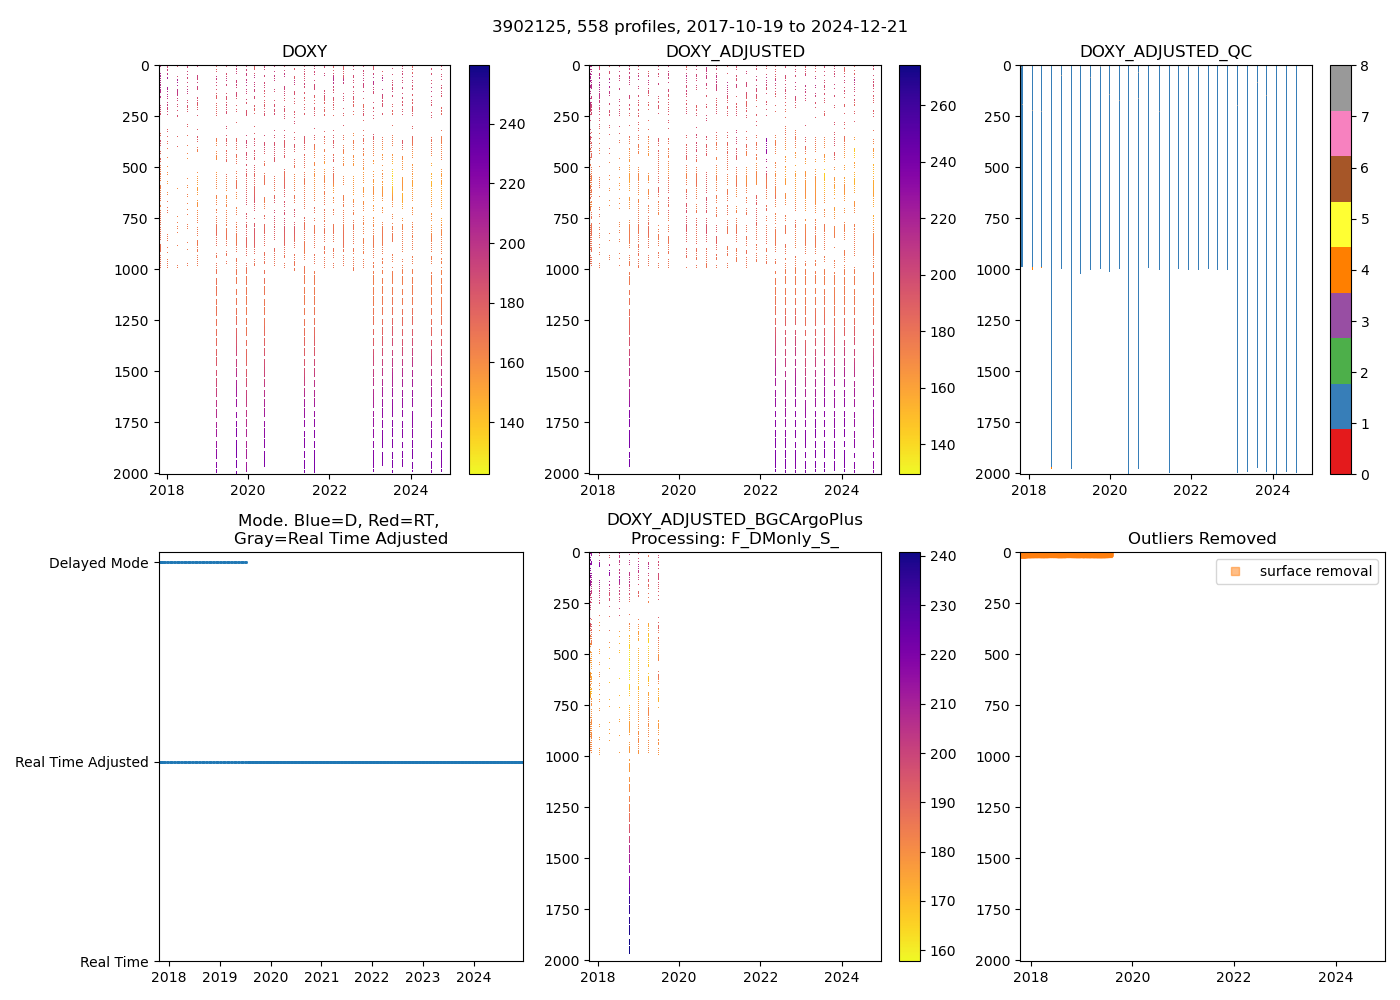1400x1000 pixels.
Task: Click the 'Real Time' axis label
Action: click(114, 962)
